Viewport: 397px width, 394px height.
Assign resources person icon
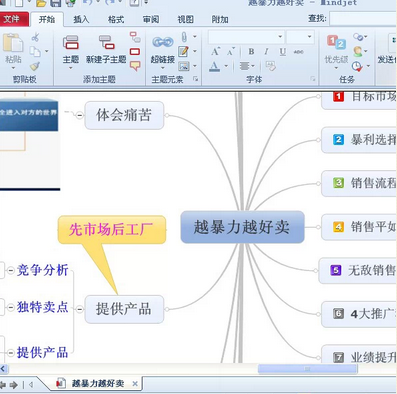coord(358,51)
